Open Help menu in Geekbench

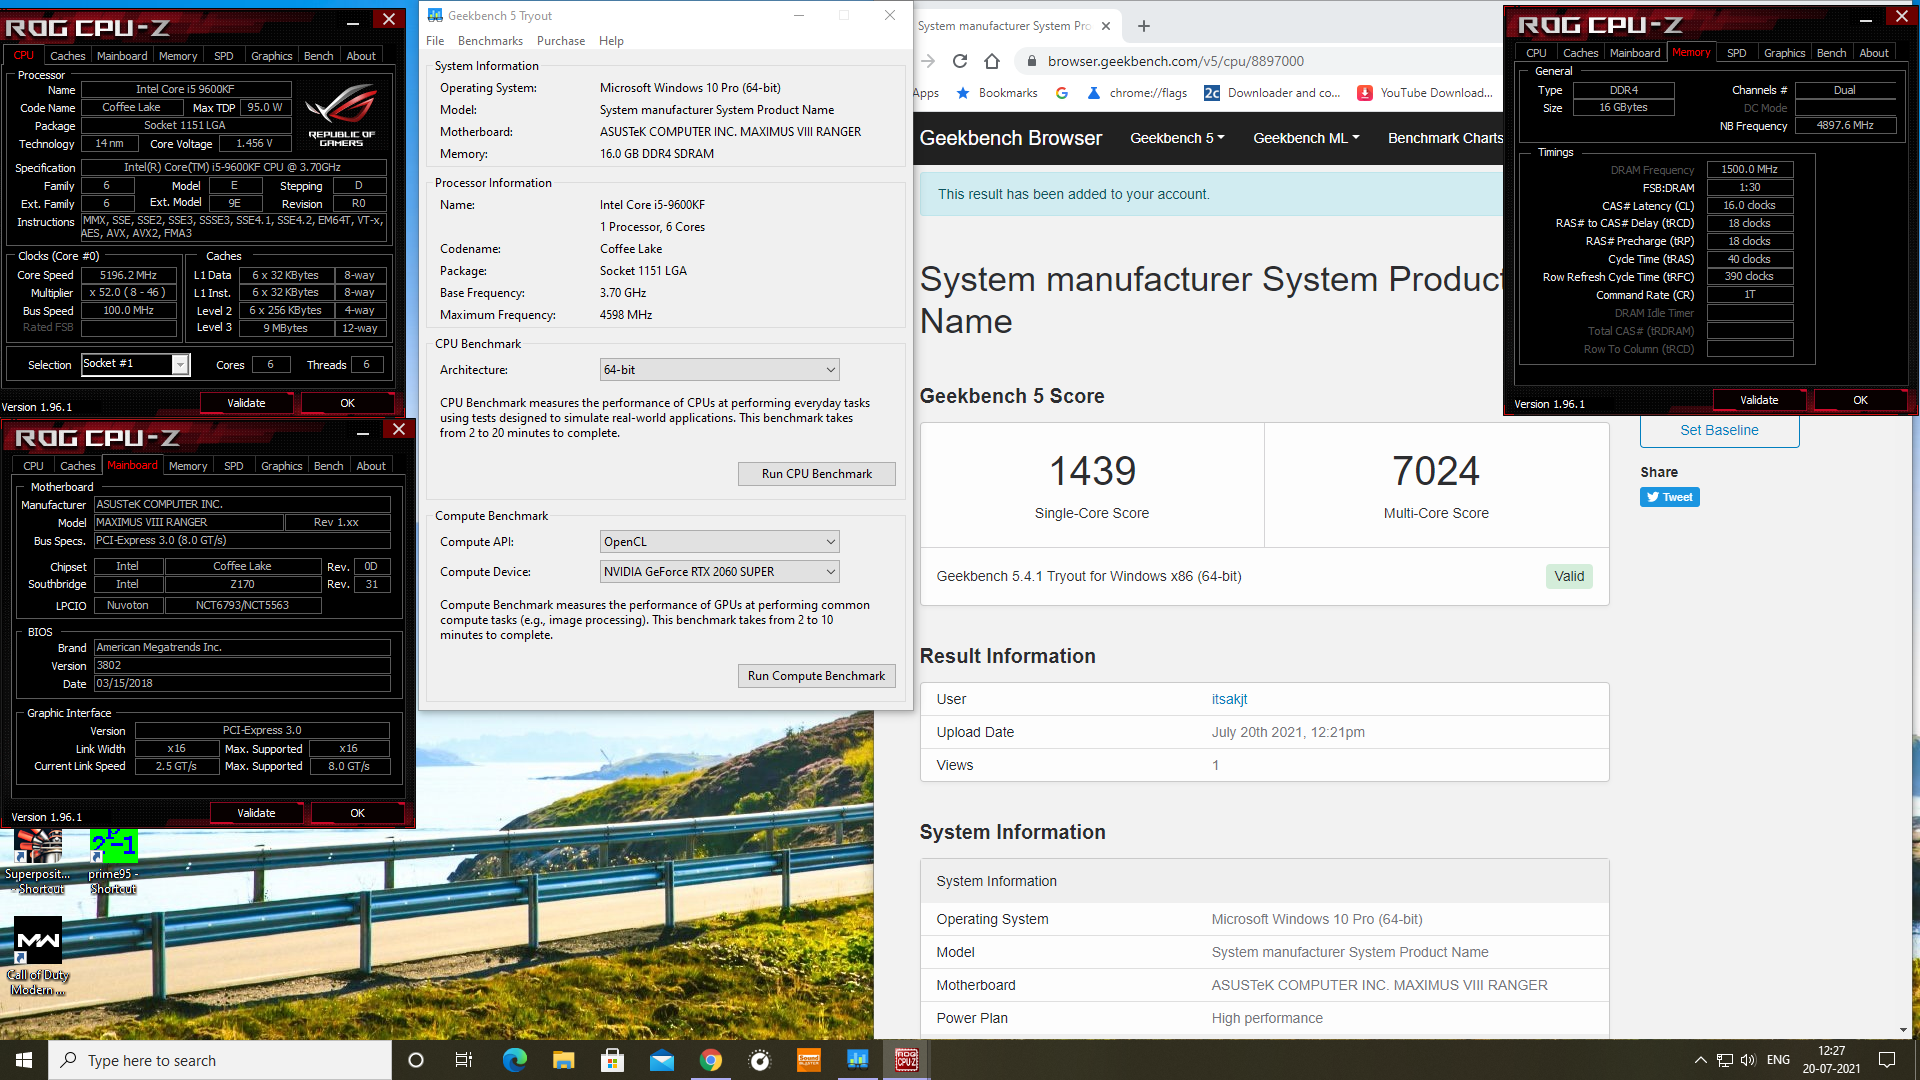coord(611,41)
